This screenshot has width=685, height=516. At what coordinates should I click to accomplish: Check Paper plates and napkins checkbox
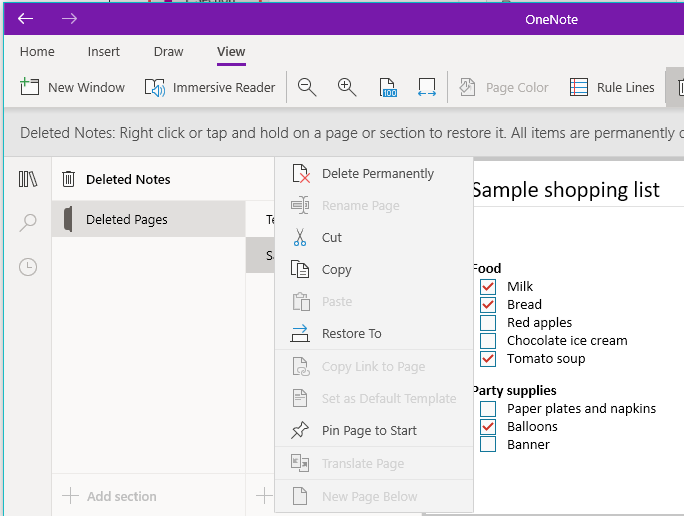[x=488, y=409]
